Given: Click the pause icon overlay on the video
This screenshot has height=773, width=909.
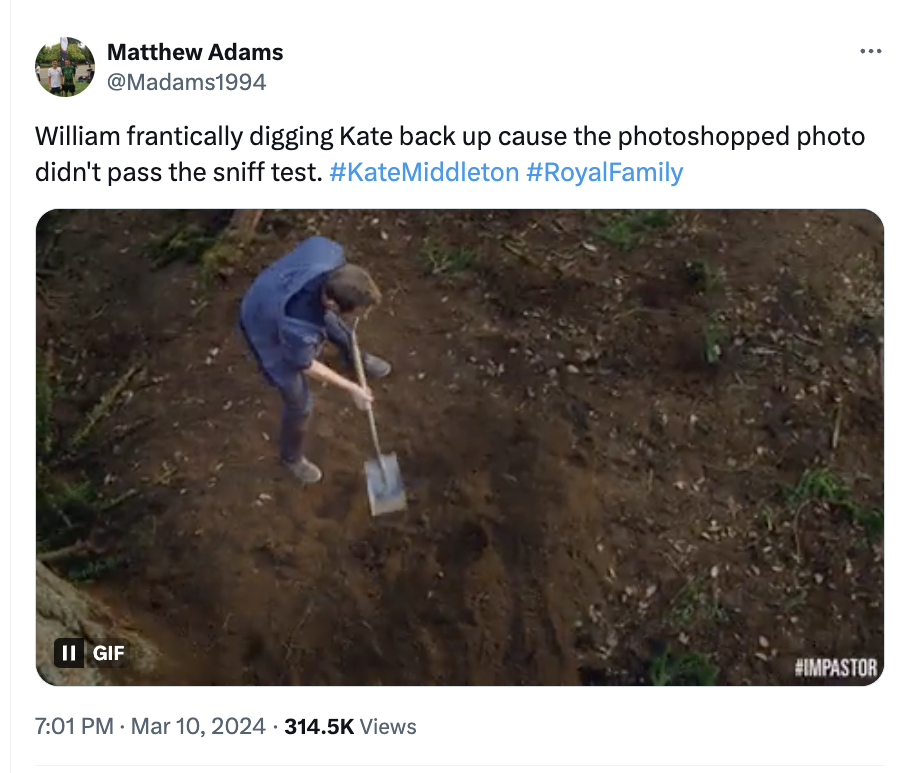Looking at the screenshot, I should point(68,654).
